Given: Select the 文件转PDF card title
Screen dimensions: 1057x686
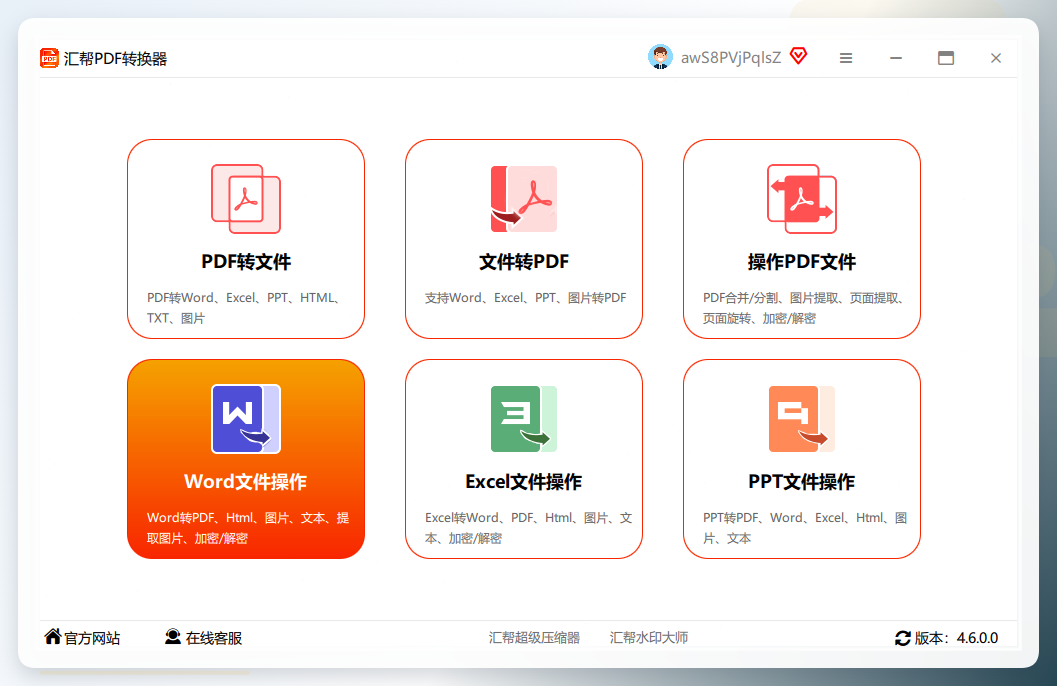Looking at the screenshot, I should tap(524, 261).
